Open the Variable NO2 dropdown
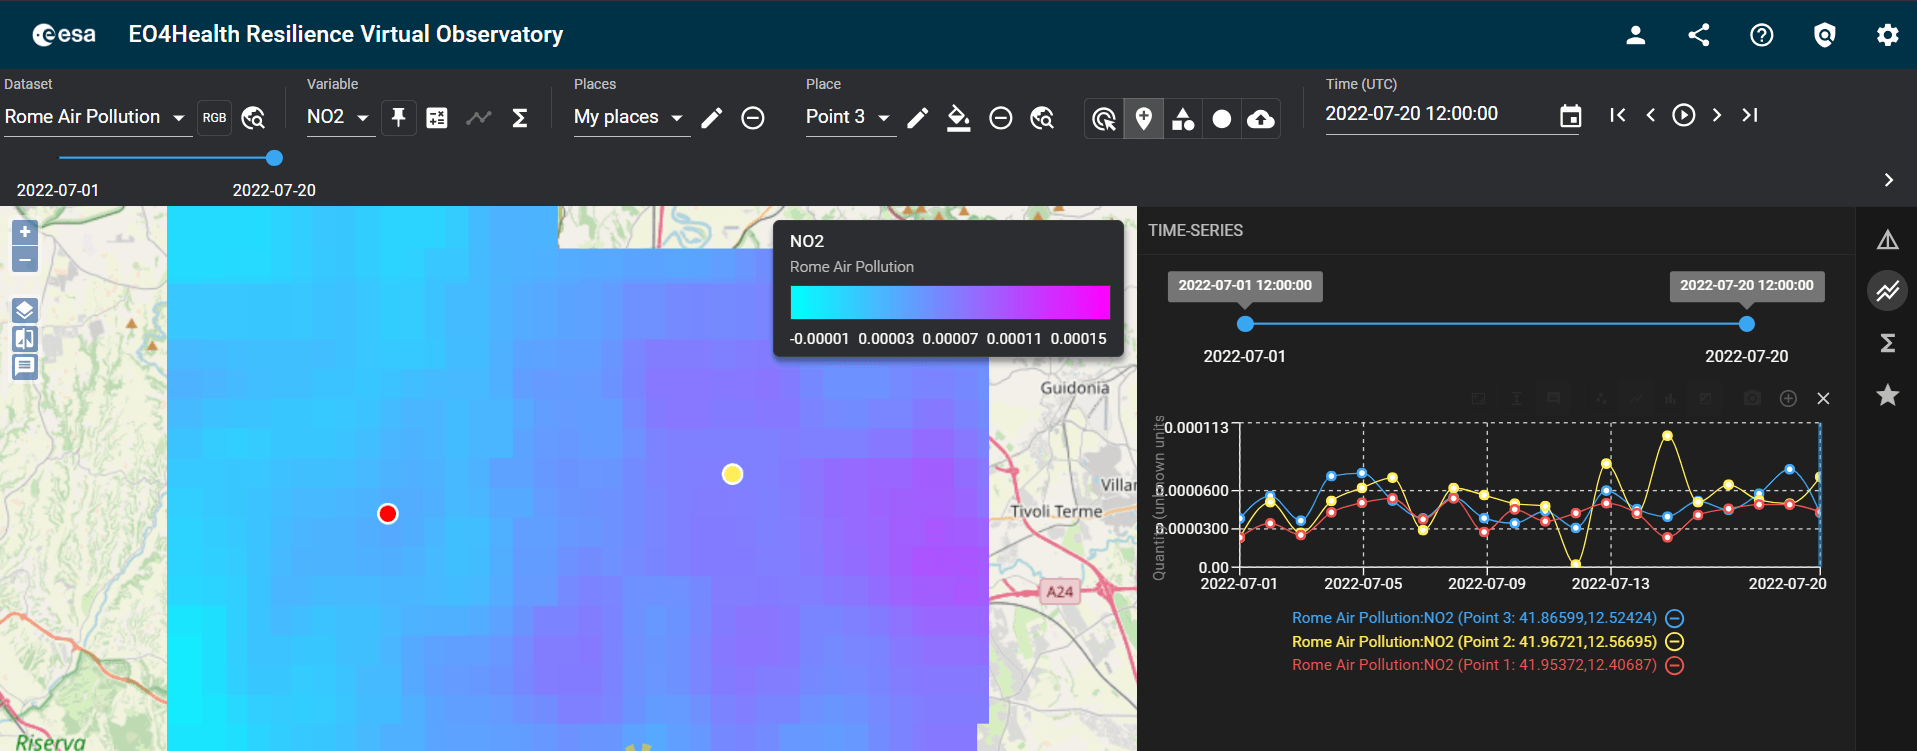Viewport: 1917px width, 751px height. pyautogui.click(x=340, y=118)
